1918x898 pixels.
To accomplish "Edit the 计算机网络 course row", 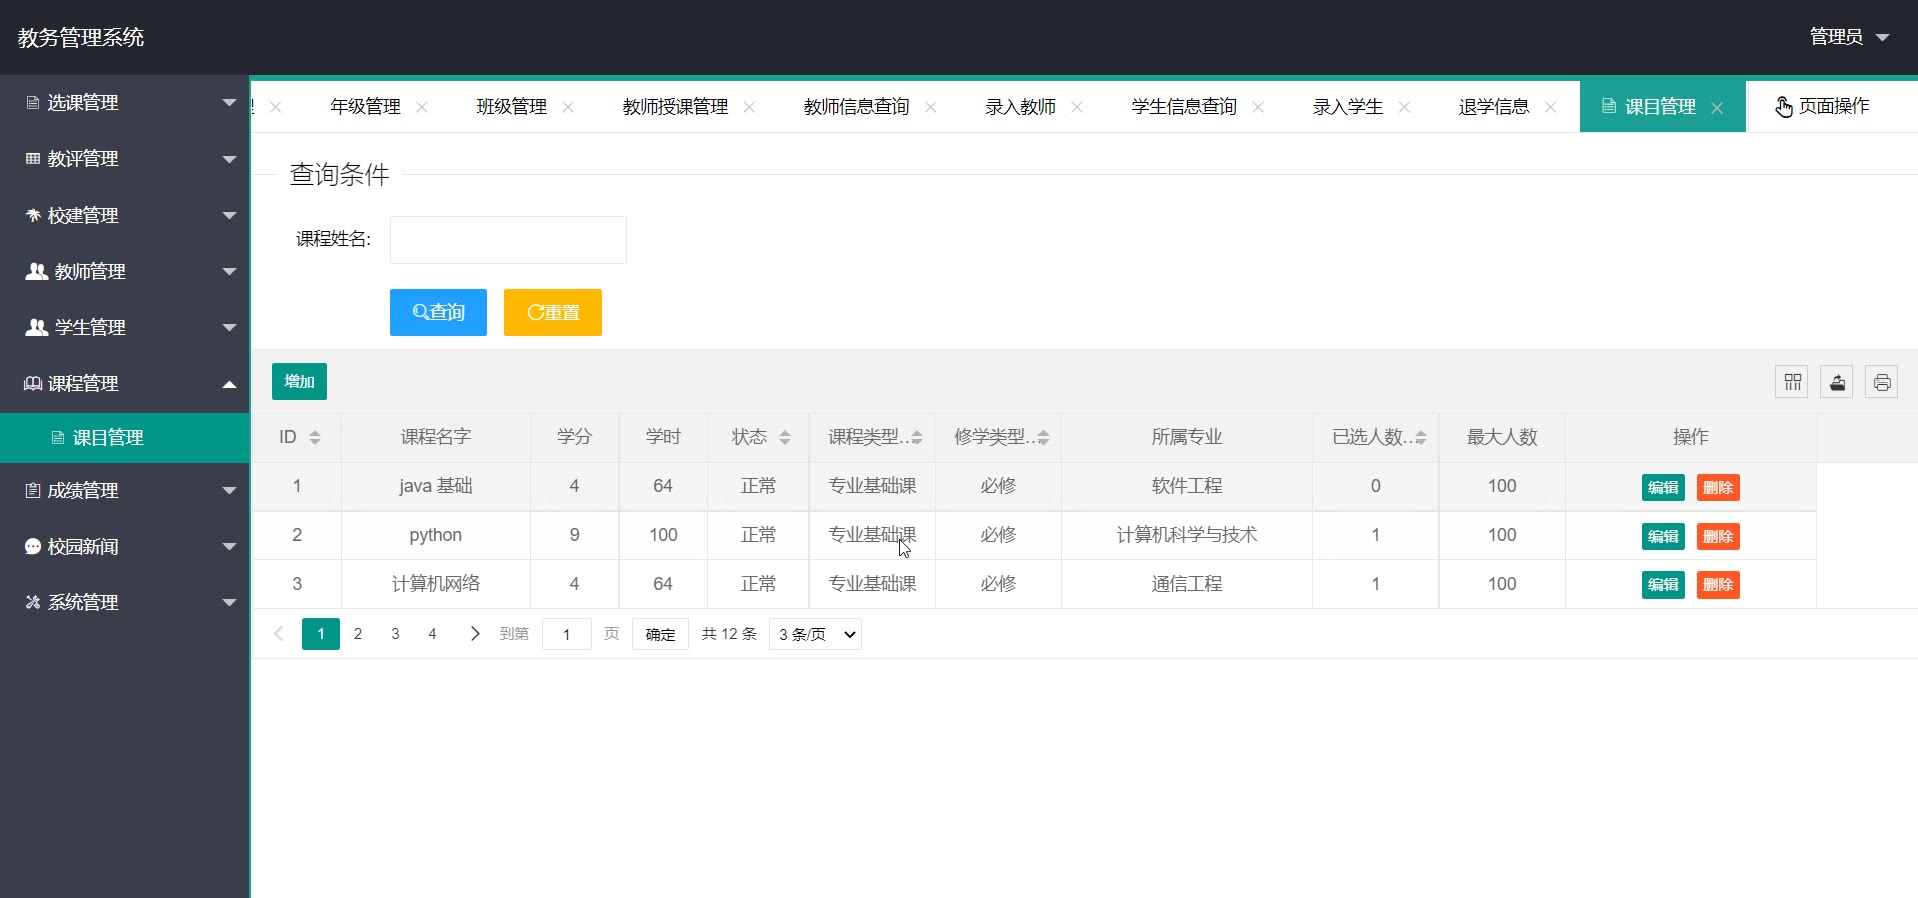I will click(x=1663, y=585).
